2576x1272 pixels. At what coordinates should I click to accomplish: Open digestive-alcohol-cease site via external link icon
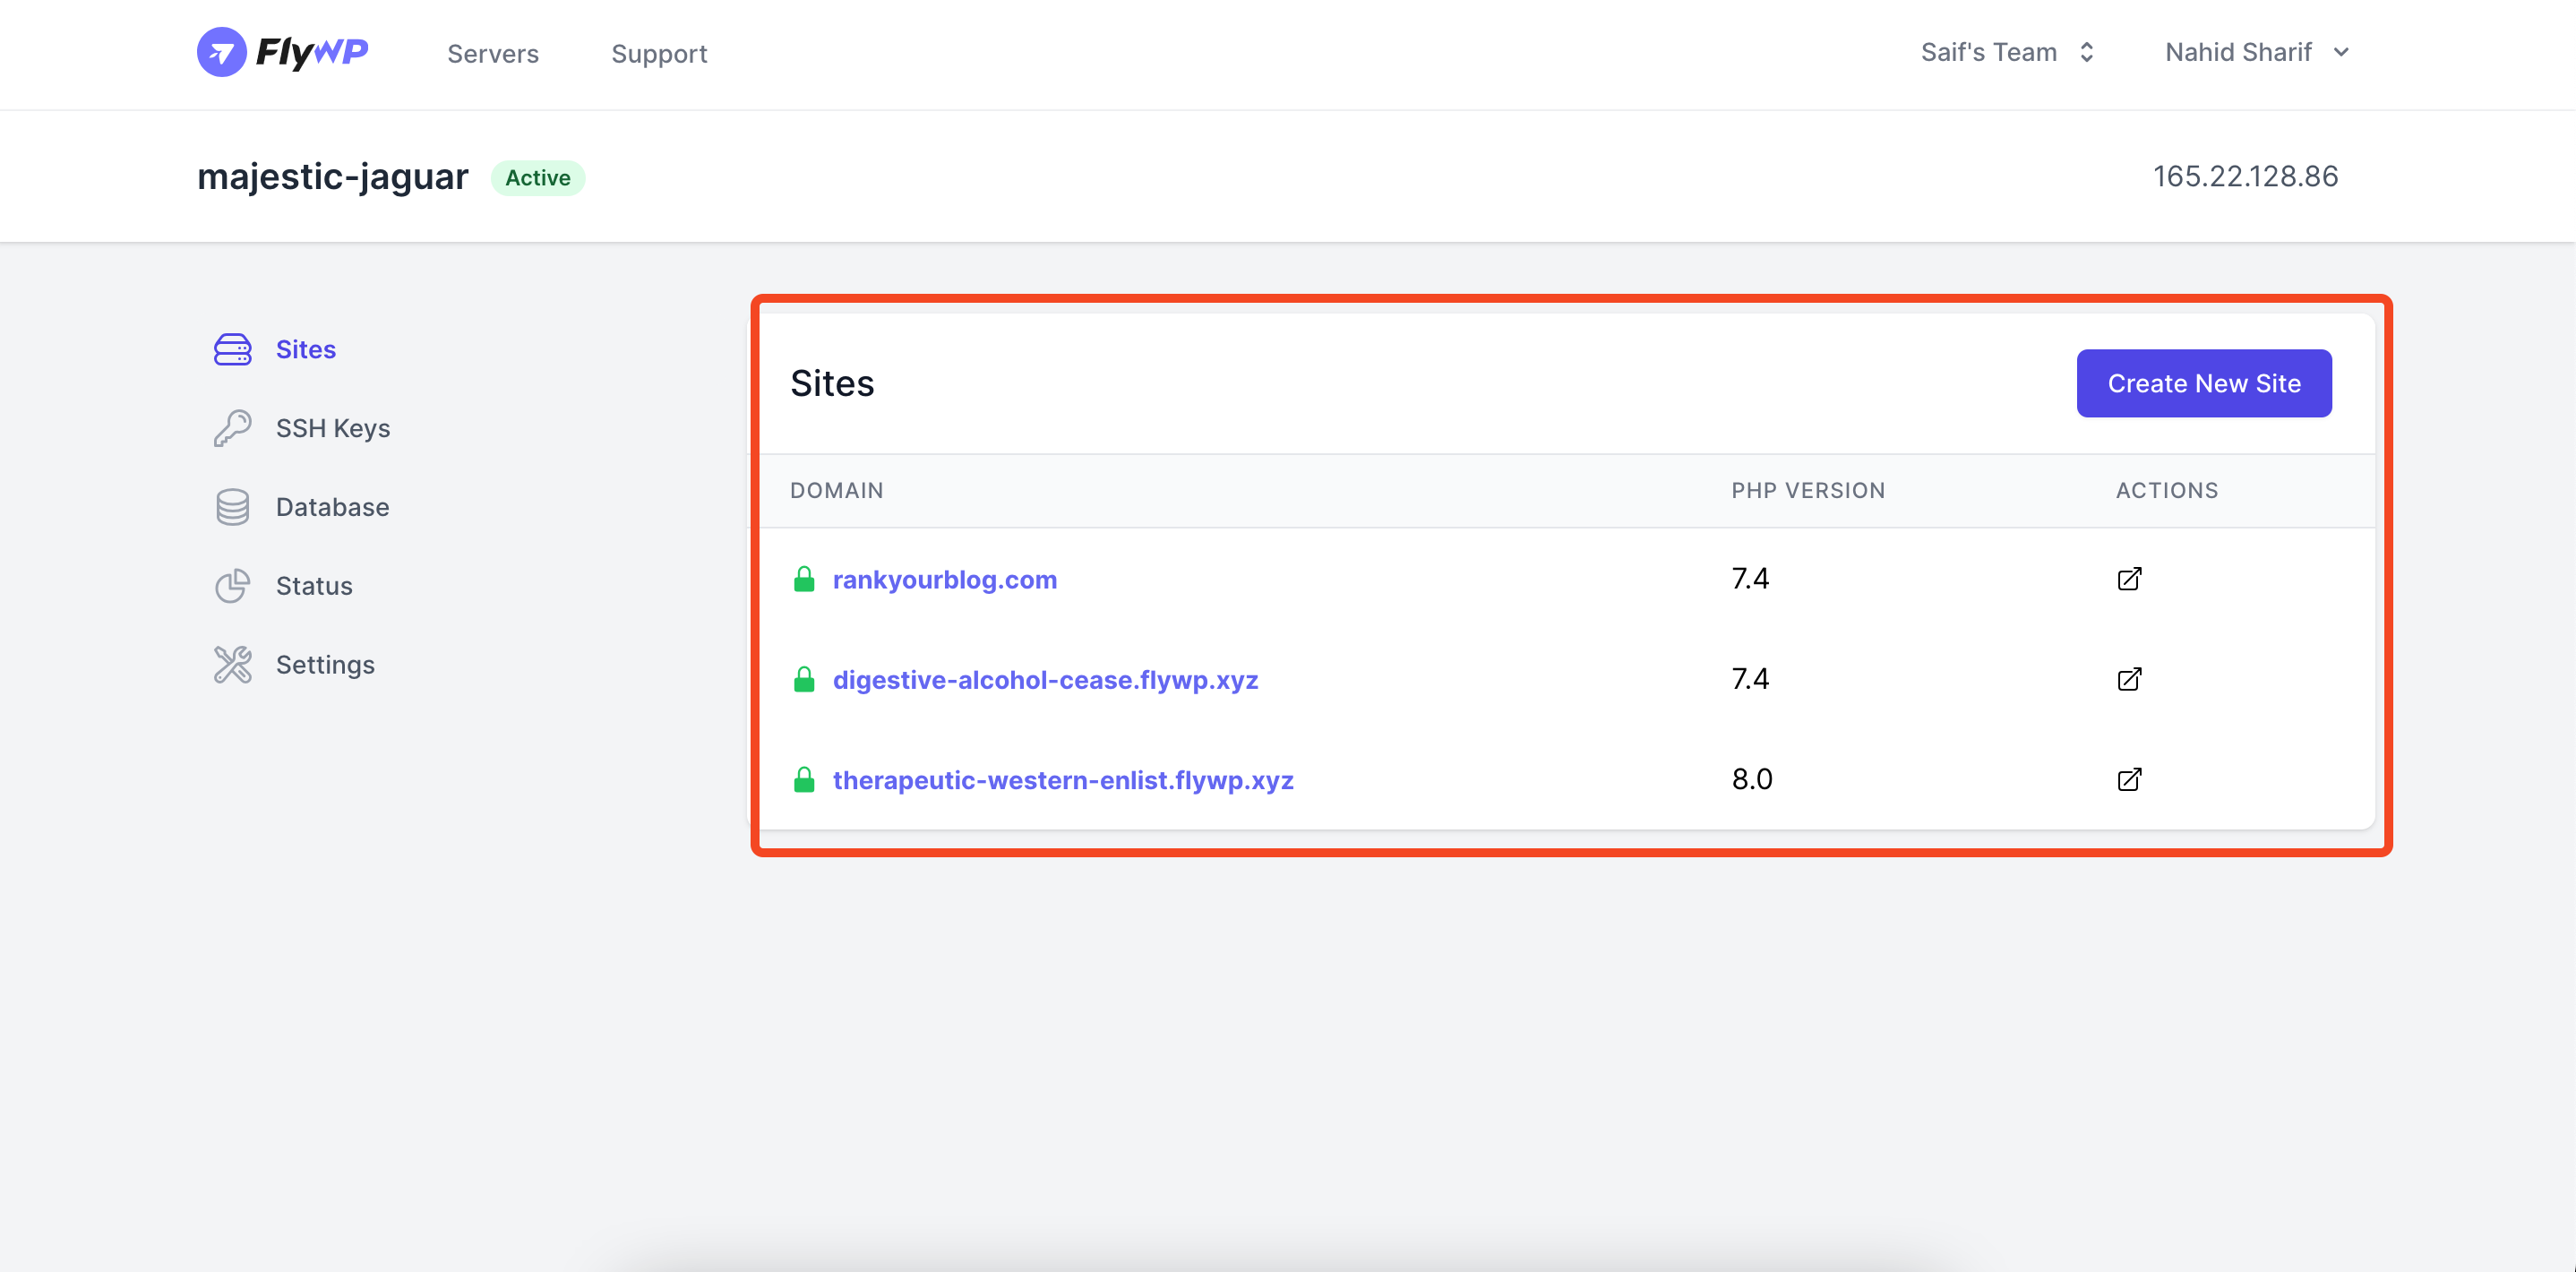(x=2129, y=679)
